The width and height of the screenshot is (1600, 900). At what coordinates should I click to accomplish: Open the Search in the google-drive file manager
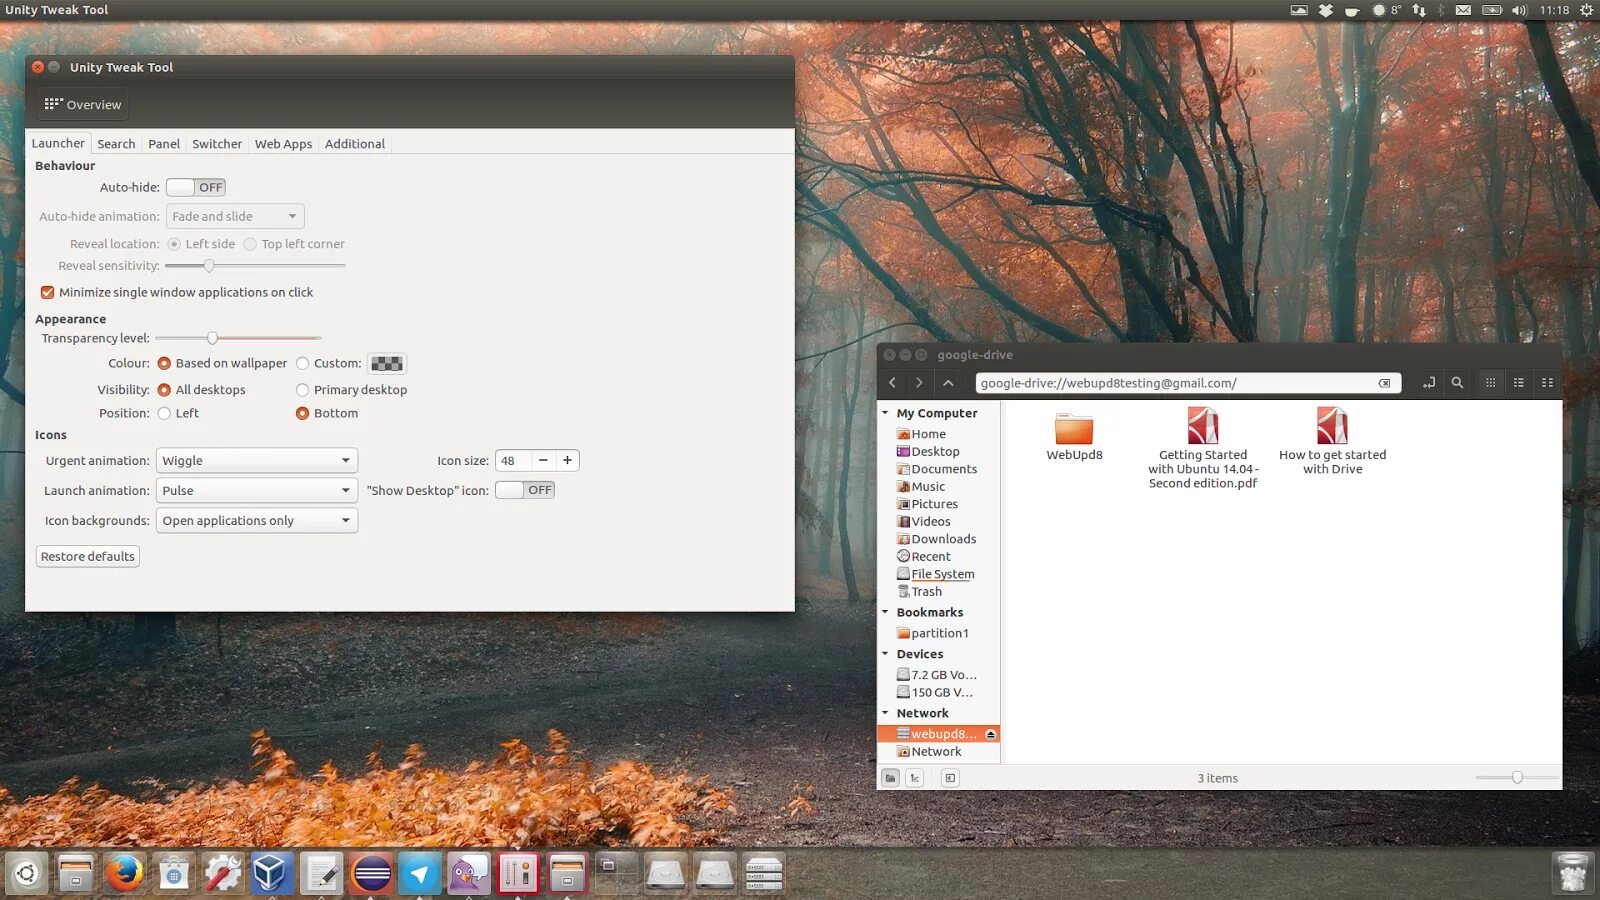coord(1458,382)
